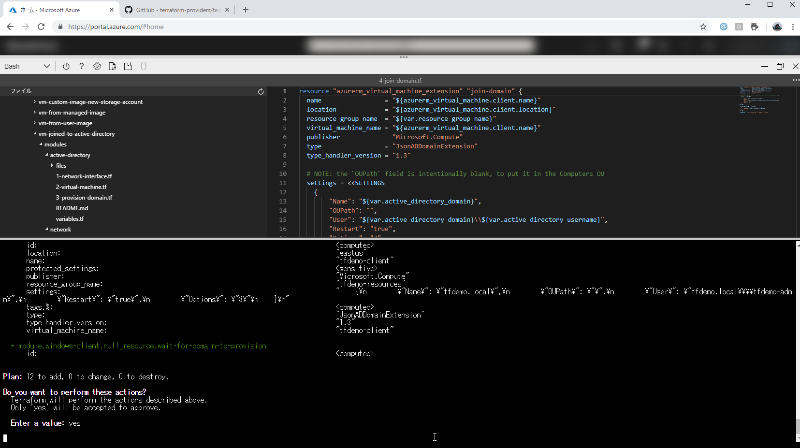
Task: Maximize the Cloud Shell pane
Action: (780, 66)
